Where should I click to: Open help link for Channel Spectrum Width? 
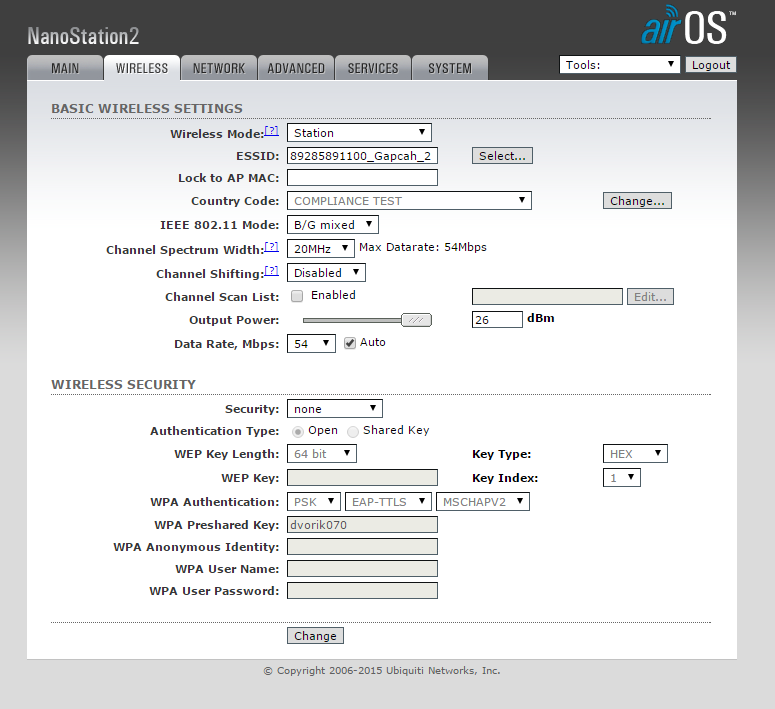(271, 247)
